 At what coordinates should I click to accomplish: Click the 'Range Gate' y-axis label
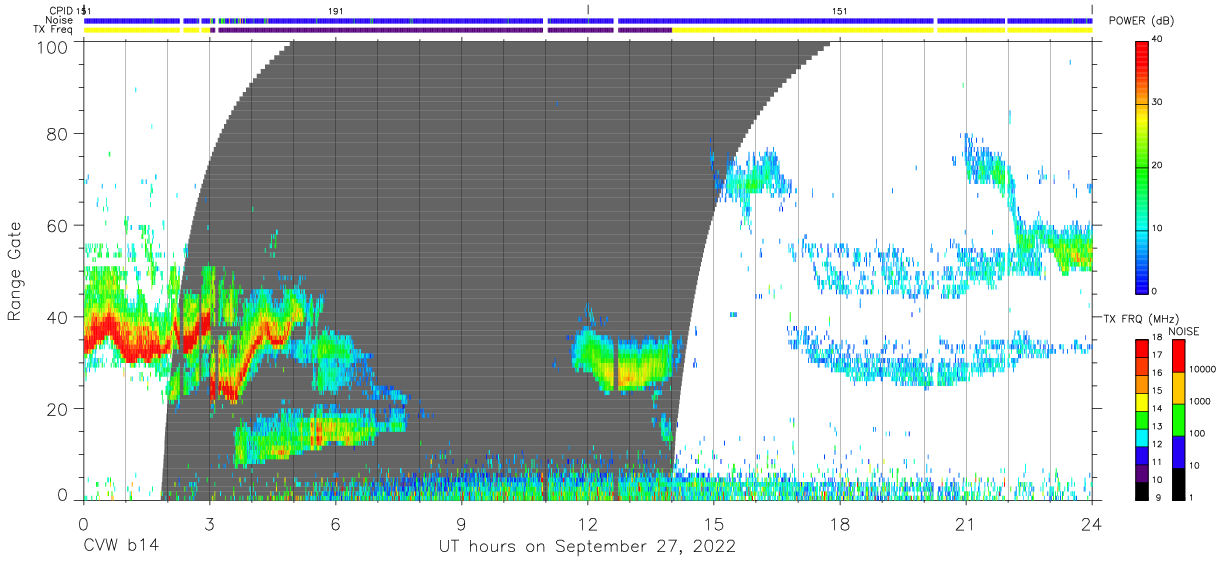(x=15, y=272)
